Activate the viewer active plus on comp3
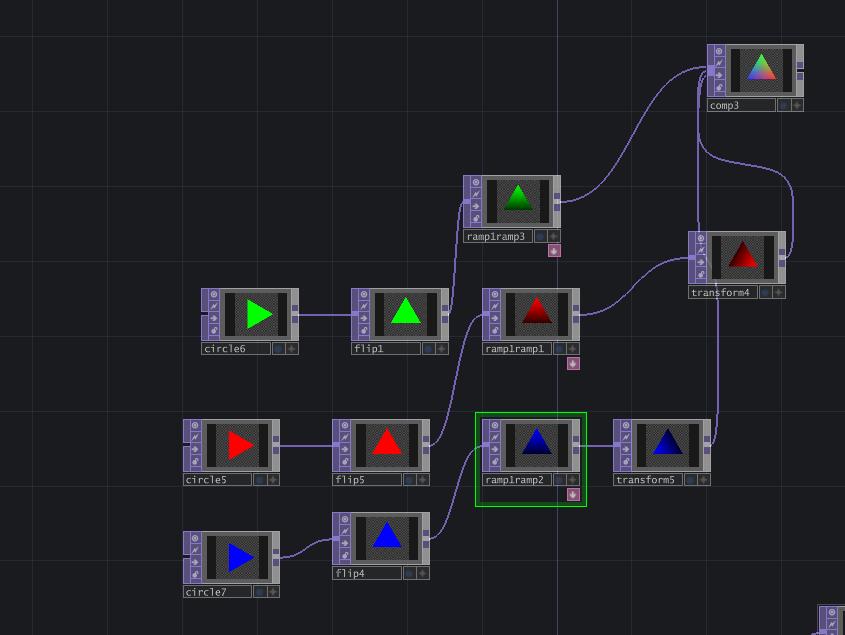The image size is (845, 635). click(x=797, y=106)
